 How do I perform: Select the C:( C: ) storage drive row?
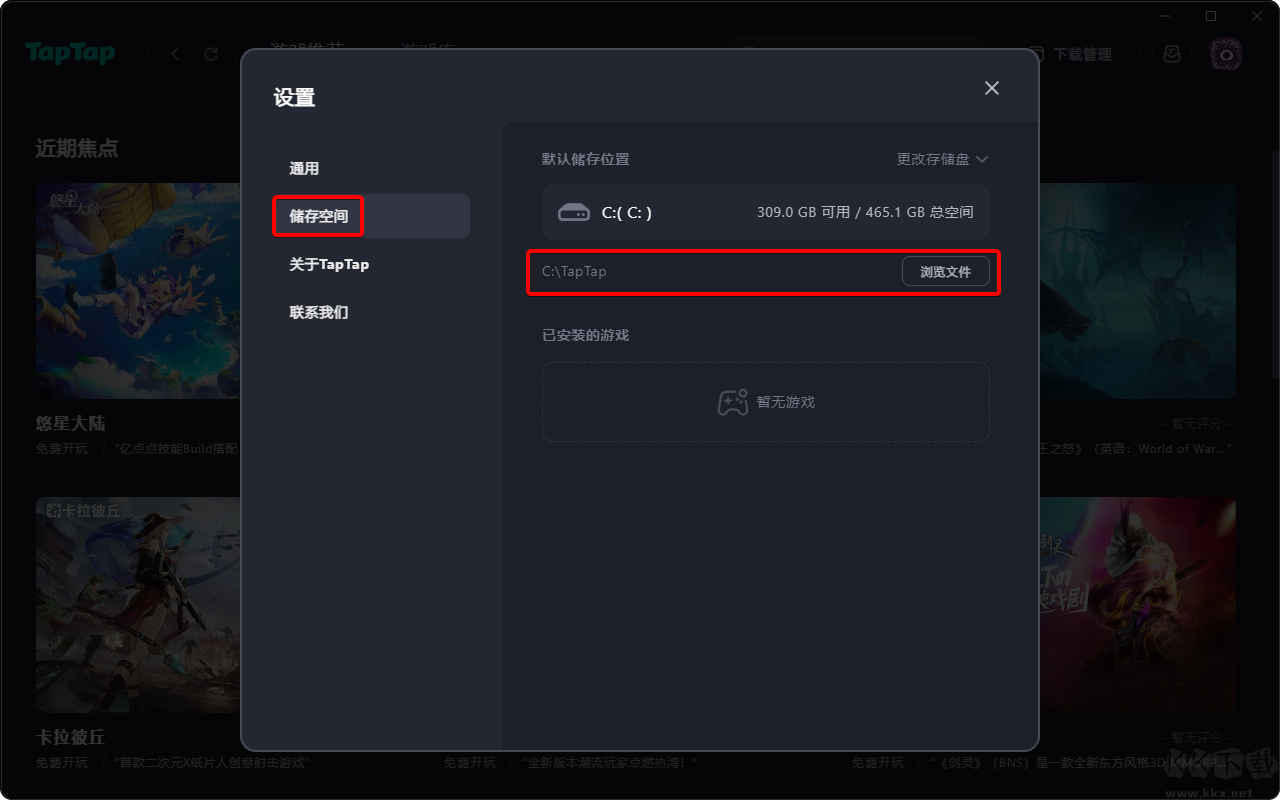[x=766, y=212]
